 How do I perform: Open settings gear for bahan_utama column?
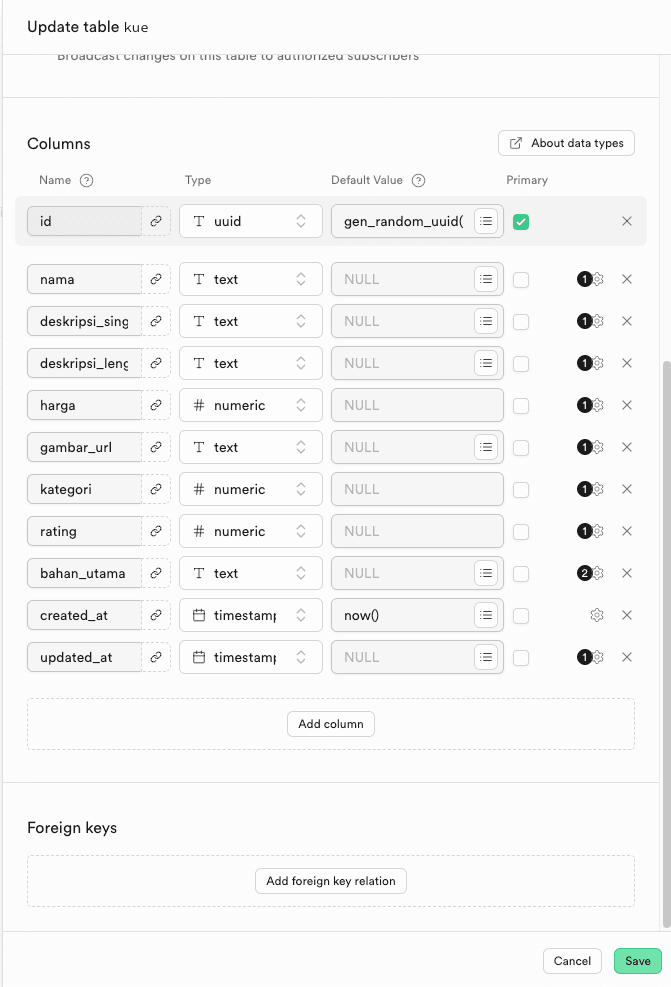tap(597, 573)
